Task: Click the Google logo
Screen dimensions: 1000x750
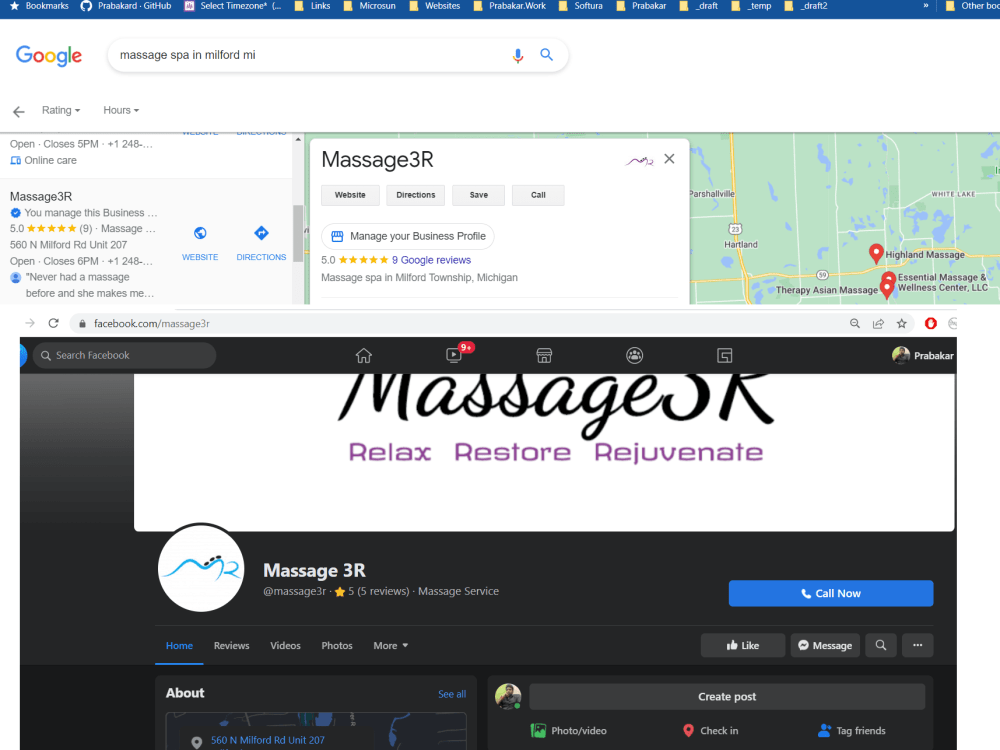Action: [x=49, y=56]
